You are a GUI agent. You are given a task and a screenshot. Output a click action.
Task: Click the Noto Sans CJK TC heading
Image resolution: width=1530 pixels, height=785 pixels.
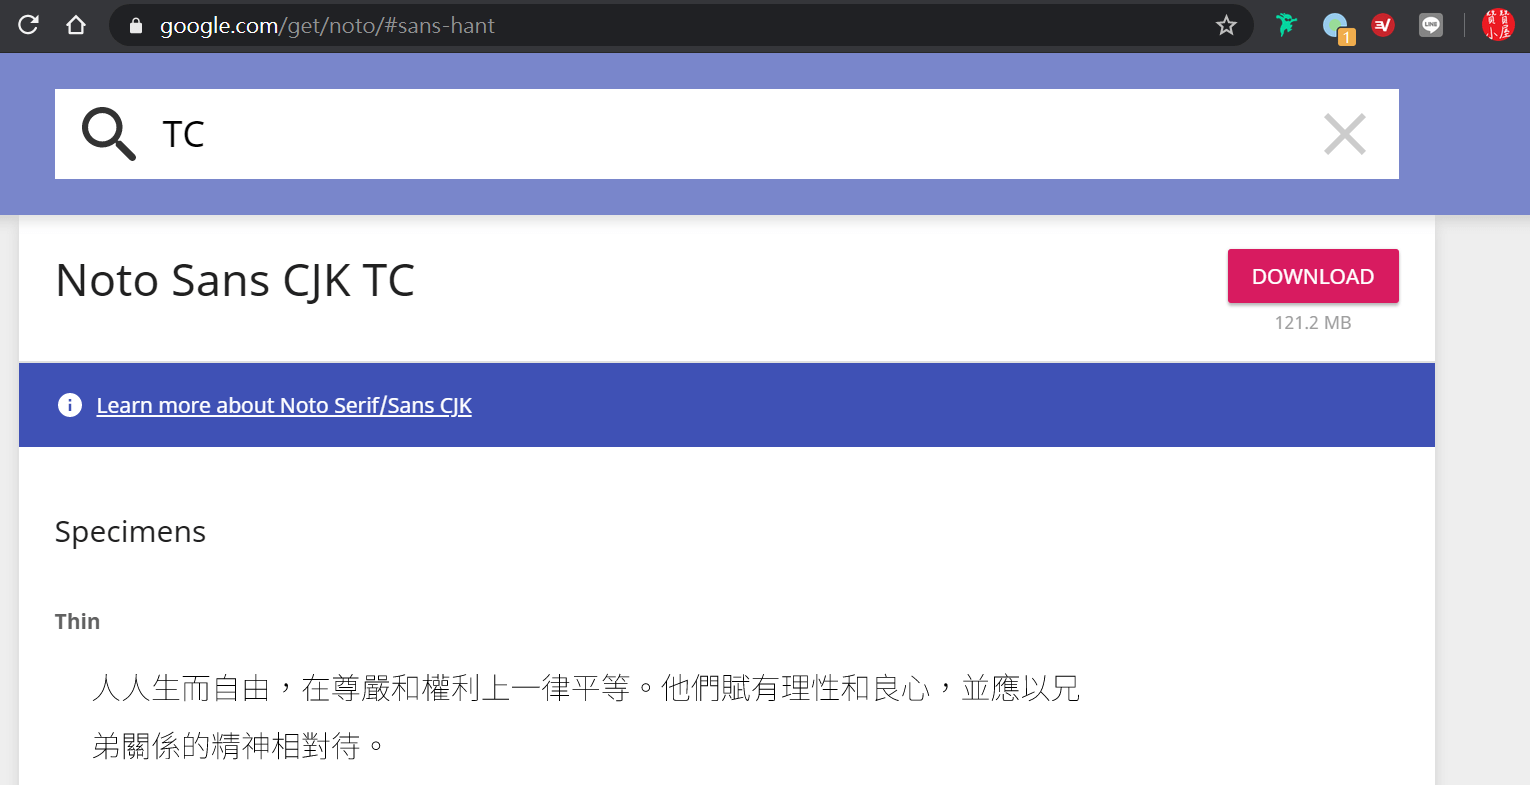click(235, 281)
